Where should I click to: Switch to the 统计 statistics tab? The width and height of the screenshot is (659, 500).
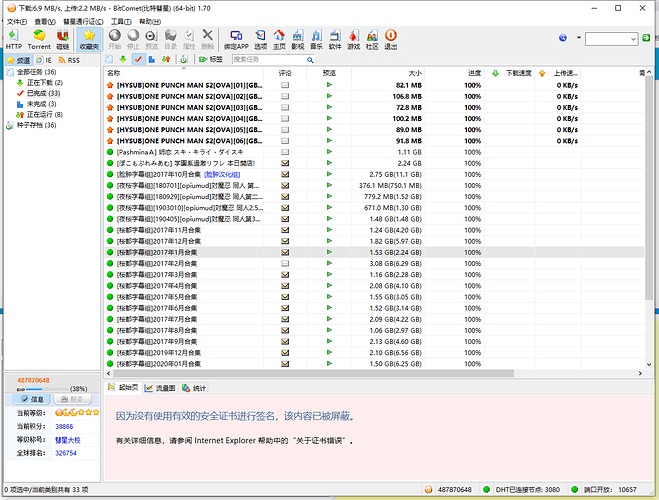click(194, 388)
